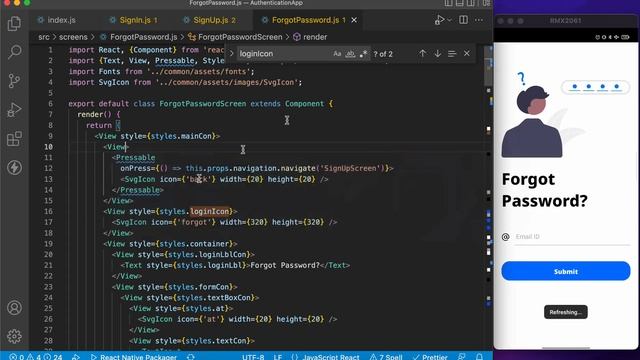Click the at-sign icon in Email field
This screenshot has height=360, width=640.
[505, 237]
